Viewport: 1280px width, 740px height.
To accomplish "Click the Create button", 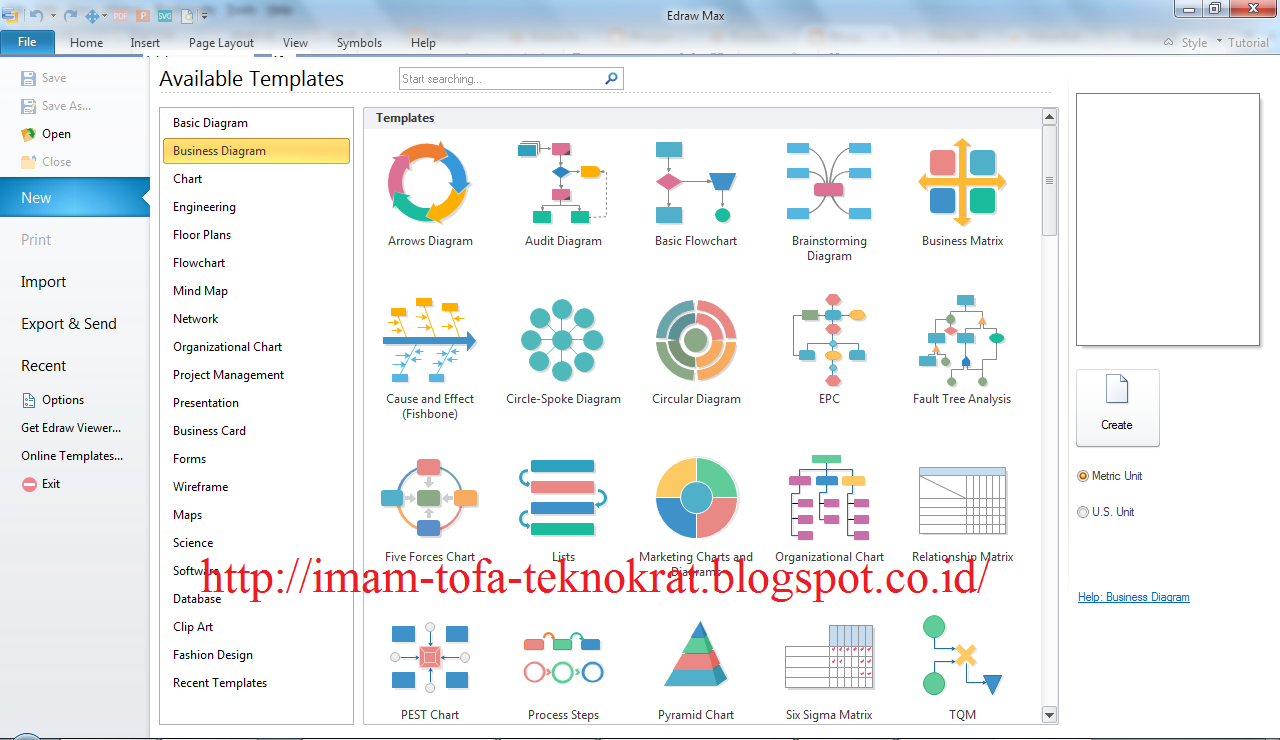I will tap(1118, 408).
